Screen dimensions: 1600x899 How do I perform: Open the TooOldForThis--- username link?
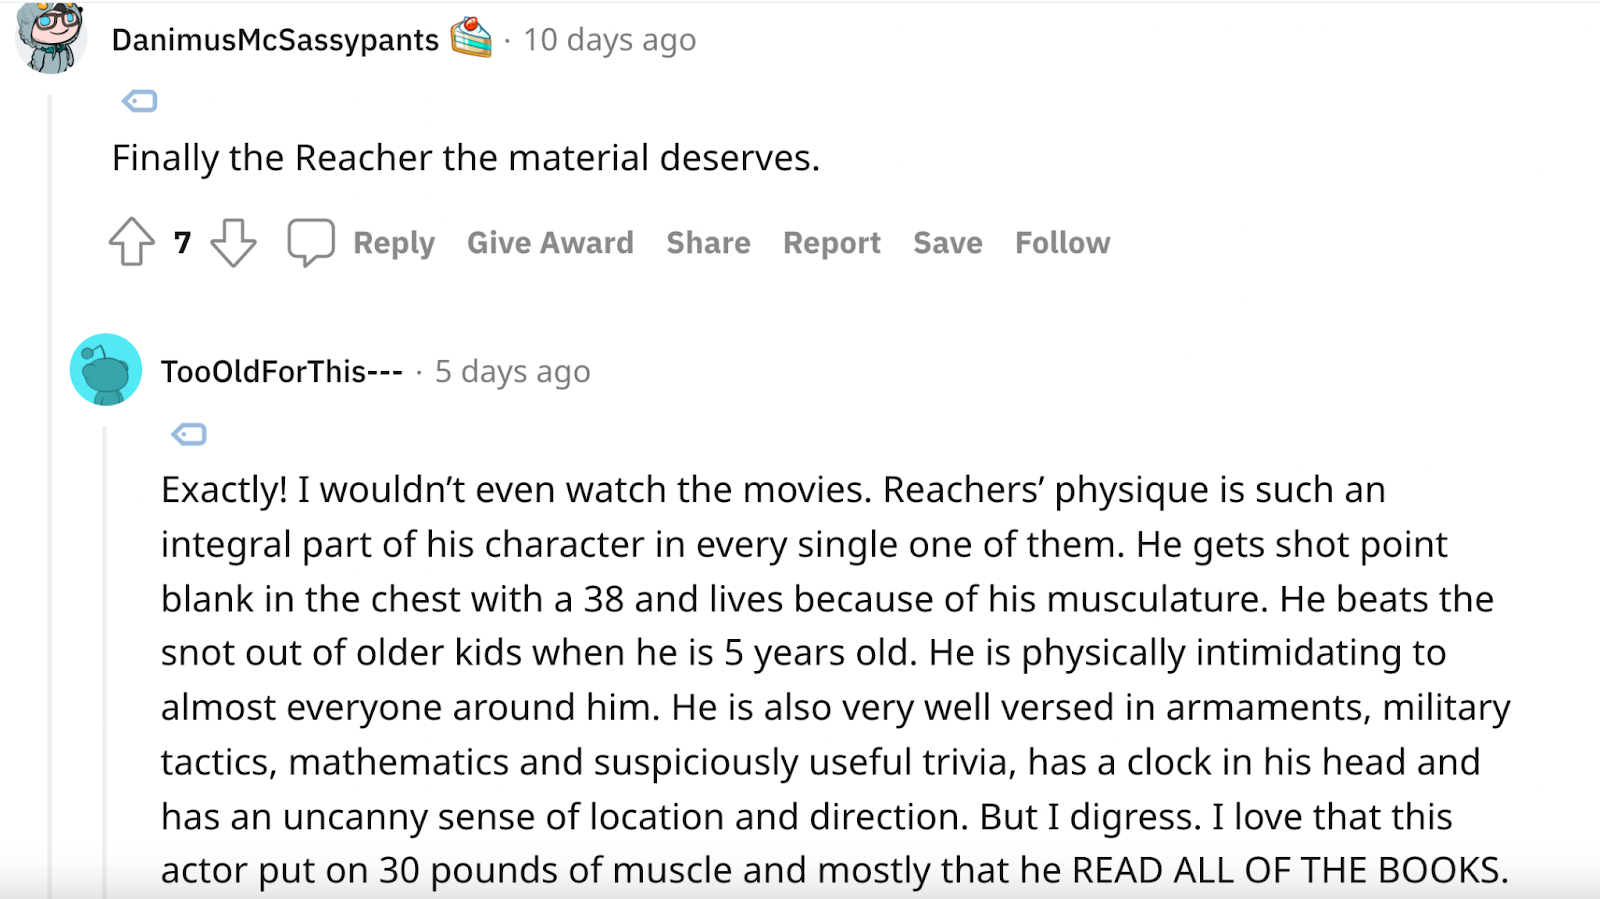point(281,372)
